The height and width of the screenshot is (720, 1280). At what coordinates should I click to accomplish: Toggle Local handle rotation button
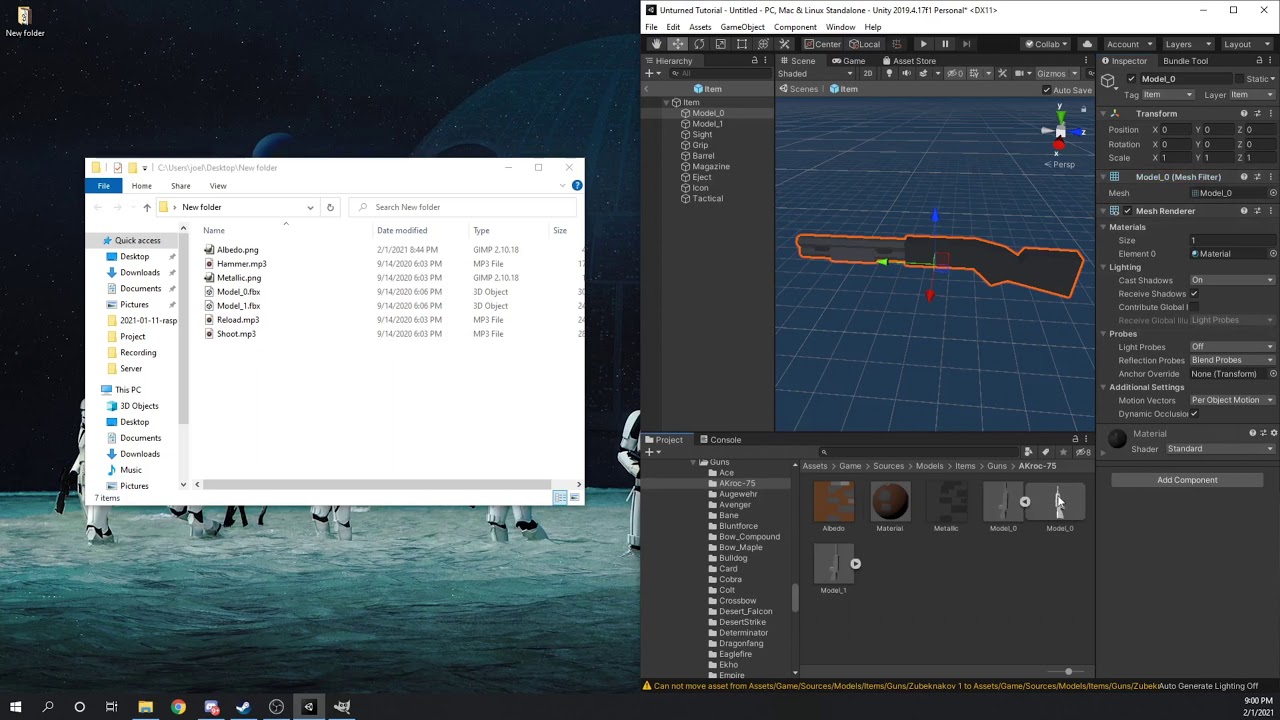coord(865,44)
